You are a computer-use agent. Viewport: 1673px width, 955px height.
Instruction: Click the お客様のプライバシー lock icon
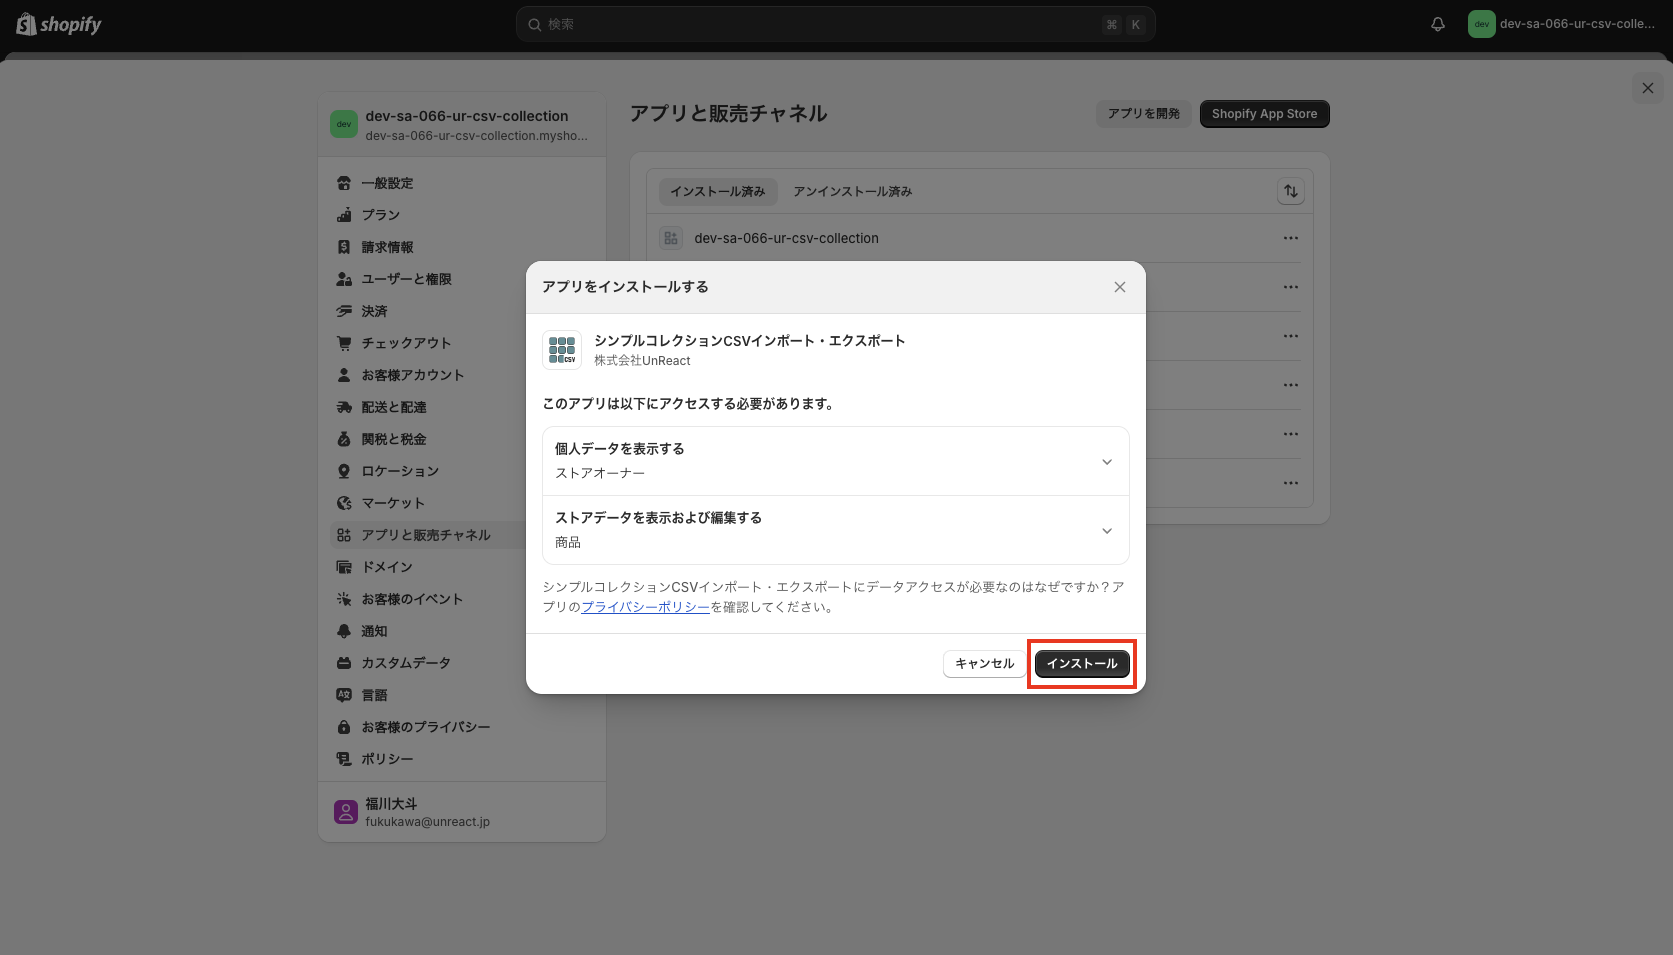point(344,727)
